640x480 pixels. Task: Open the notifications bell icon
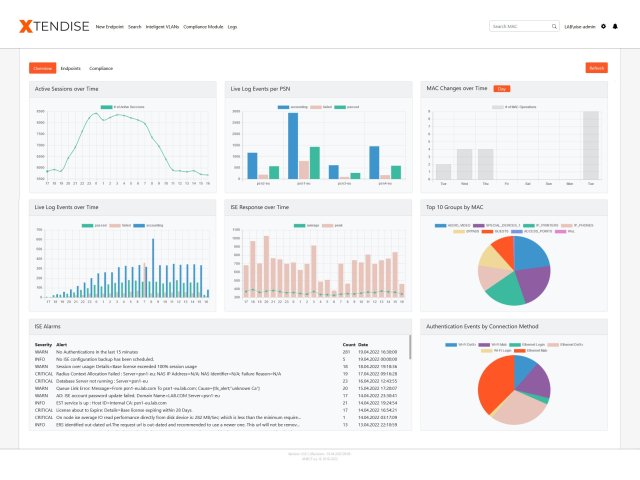(x=615, y=26)
